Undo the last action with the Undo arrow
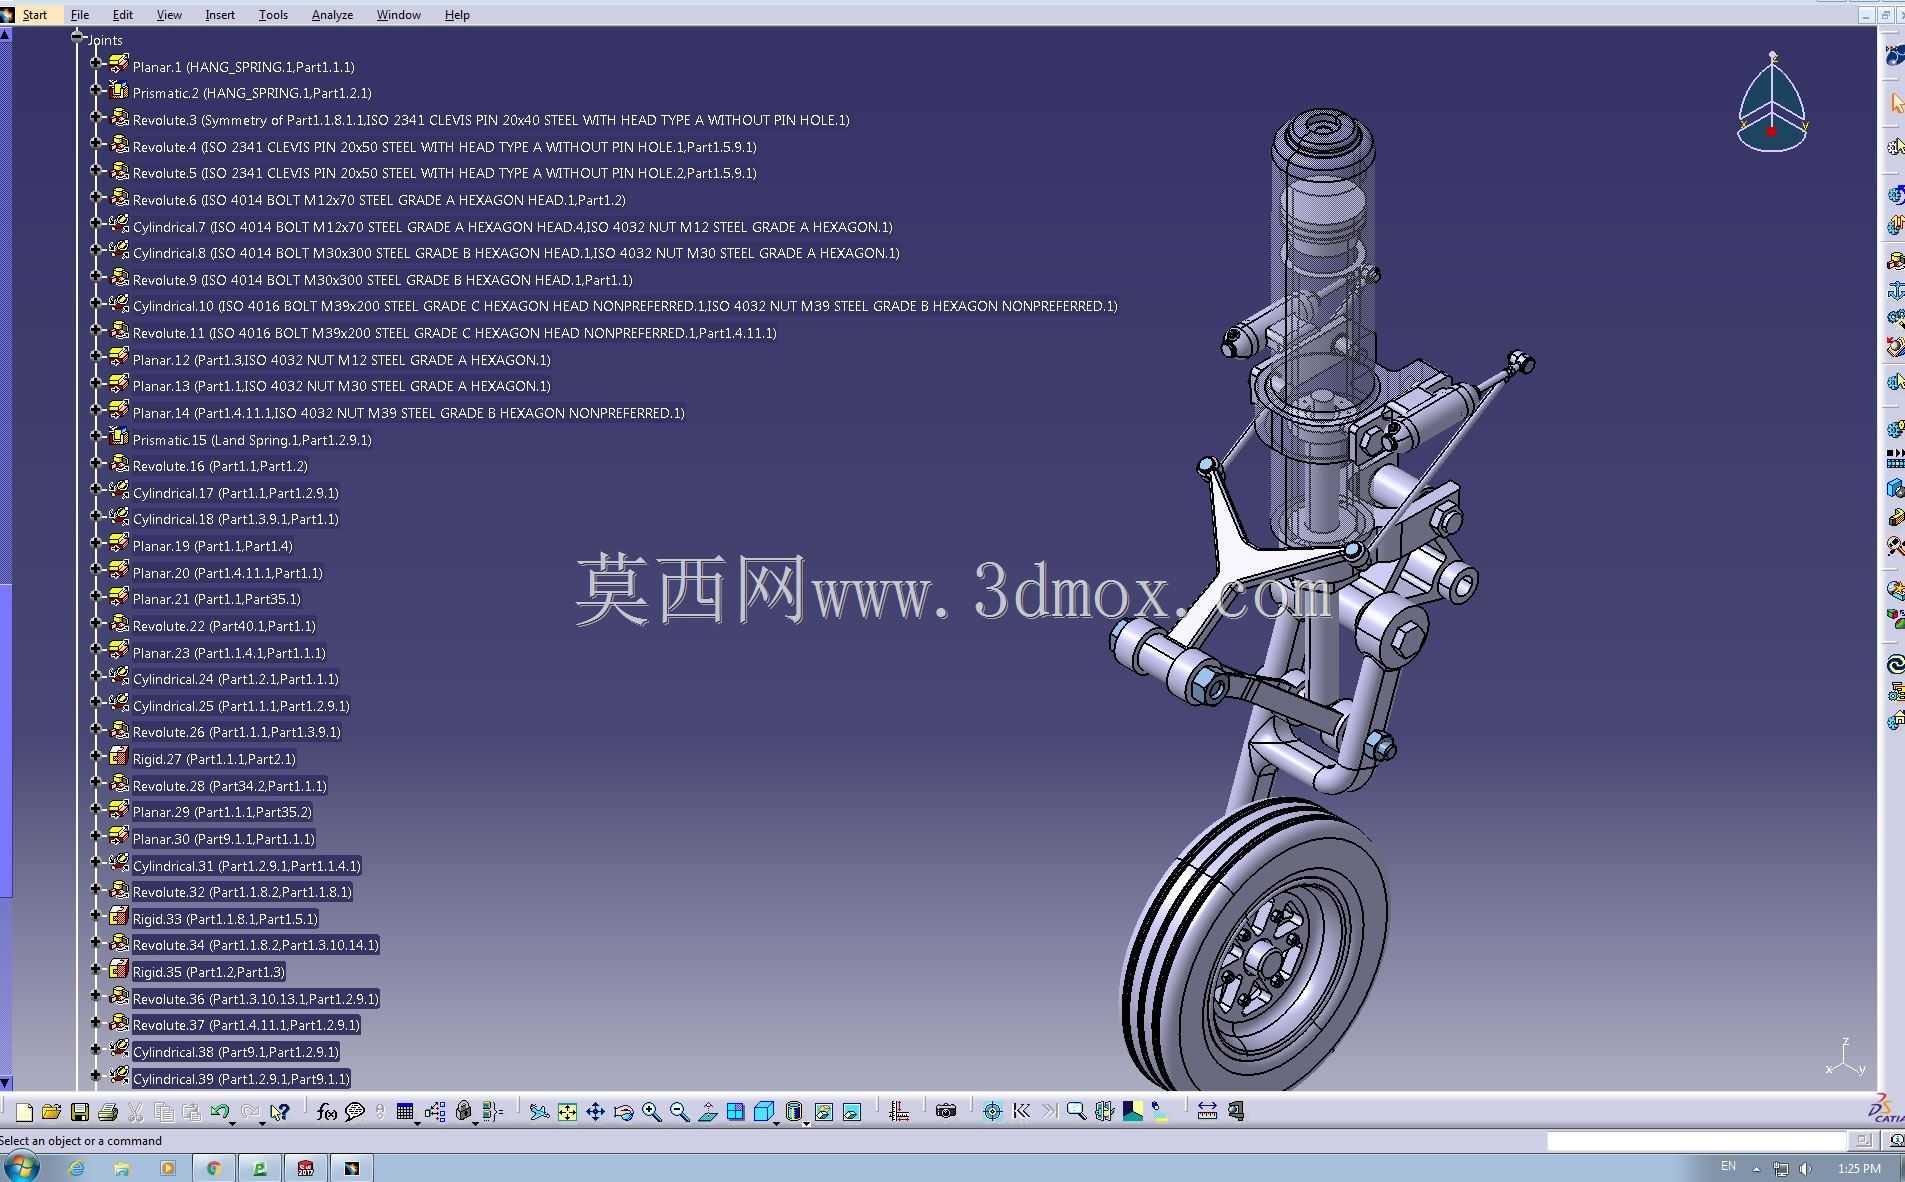Image resolution: width=1905 pixels, height=1182 pixels. pos(219,1111)
